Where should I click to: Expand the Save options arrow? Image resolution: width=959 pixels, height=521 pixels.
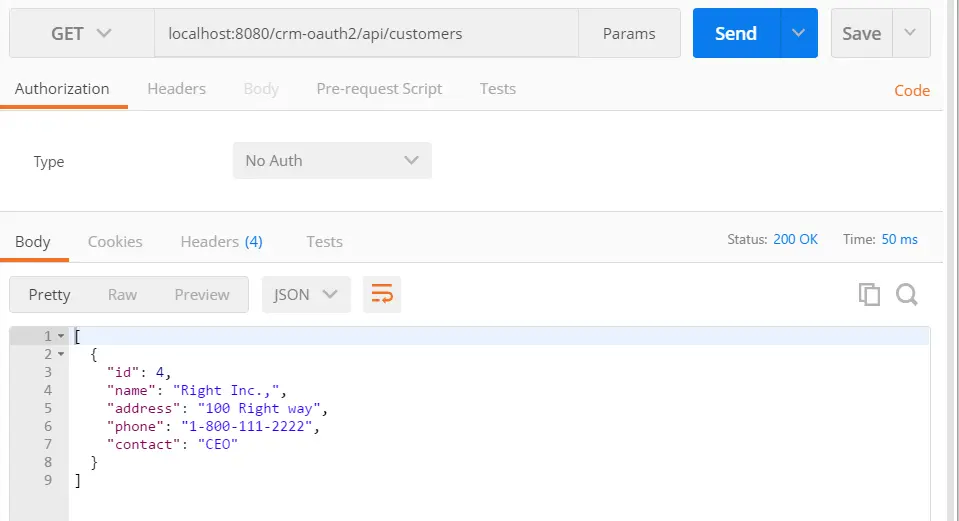pyautogui.click(x=910, y=33)
